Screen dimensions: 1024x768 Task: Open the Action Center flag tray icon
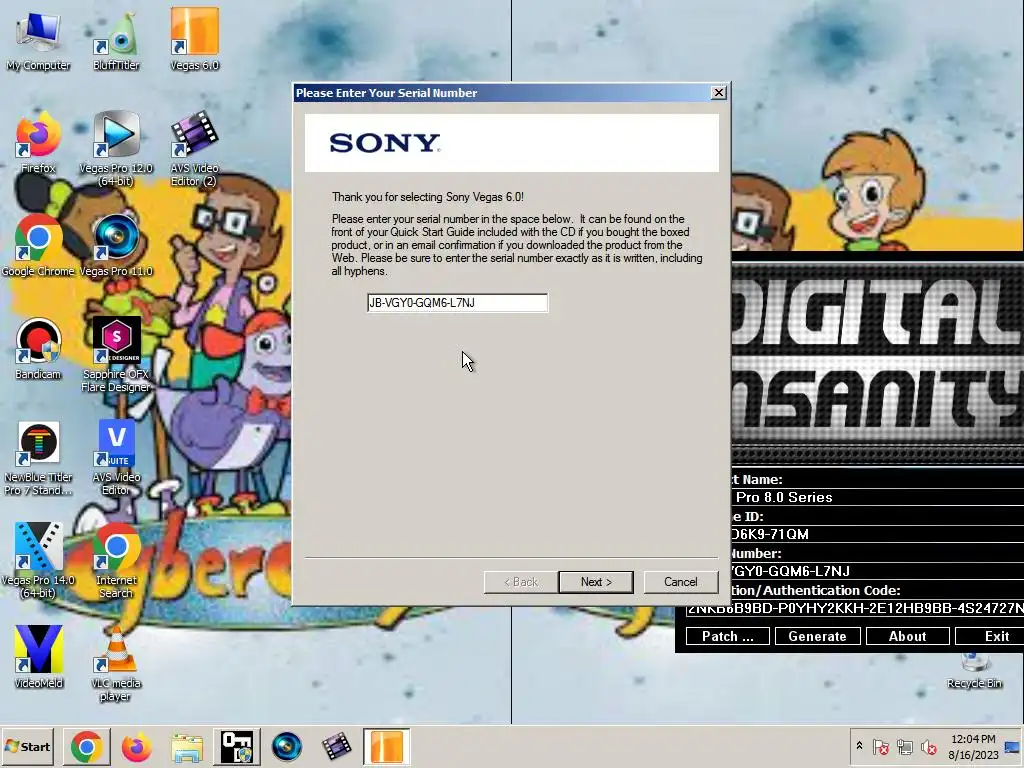pos(881,746)
